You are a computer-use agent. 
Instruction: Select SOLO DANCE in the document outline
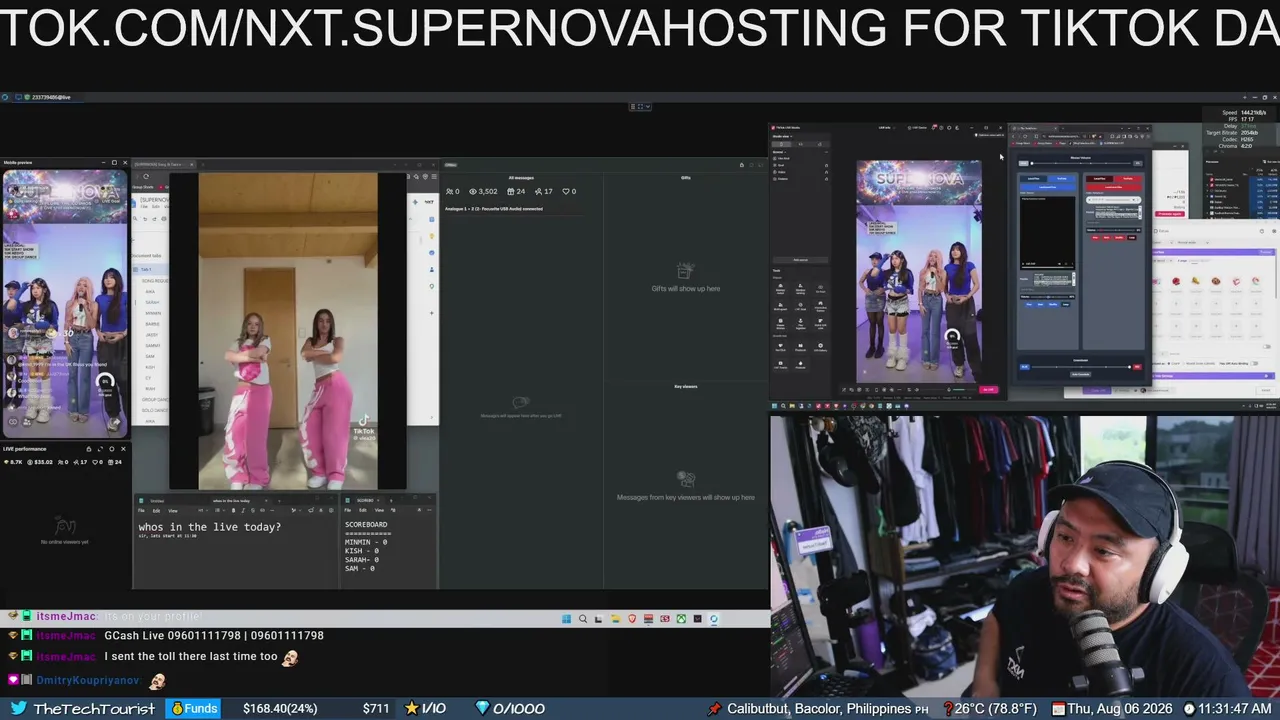[154, 410]
